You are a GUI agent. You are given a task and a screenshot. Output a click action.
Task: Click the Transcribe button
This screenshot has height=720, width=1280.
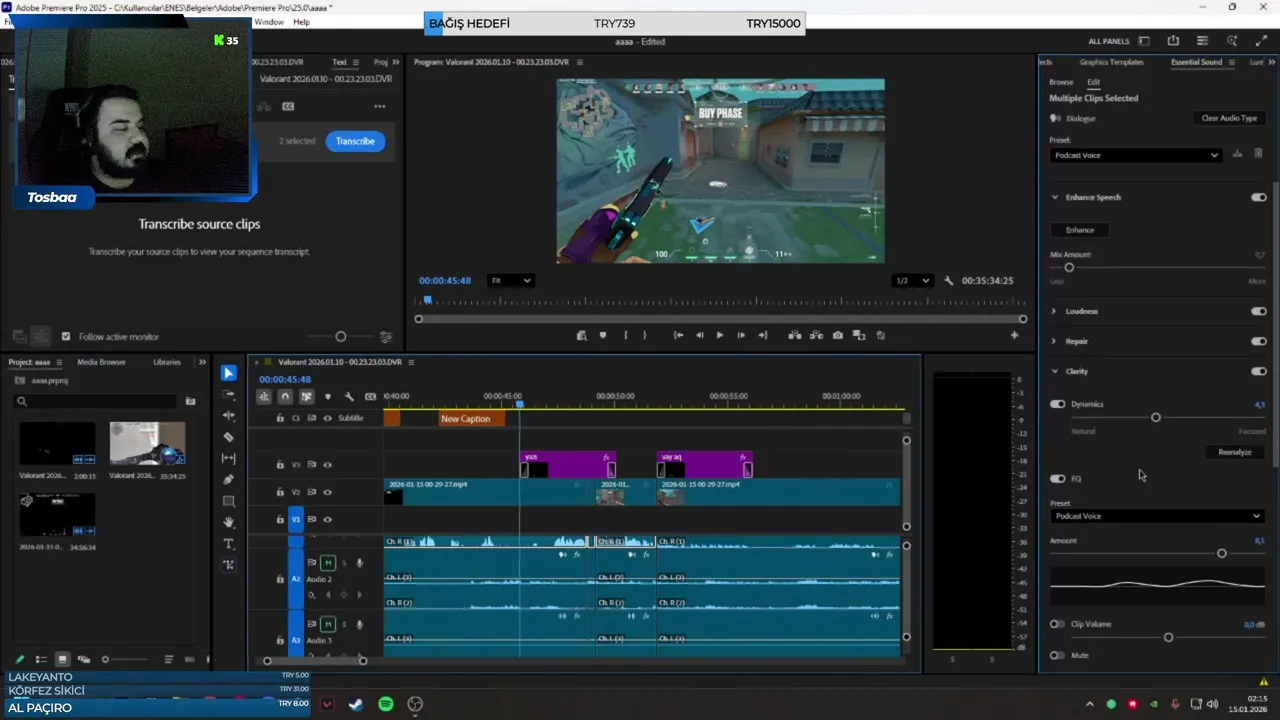click(355, 141)
